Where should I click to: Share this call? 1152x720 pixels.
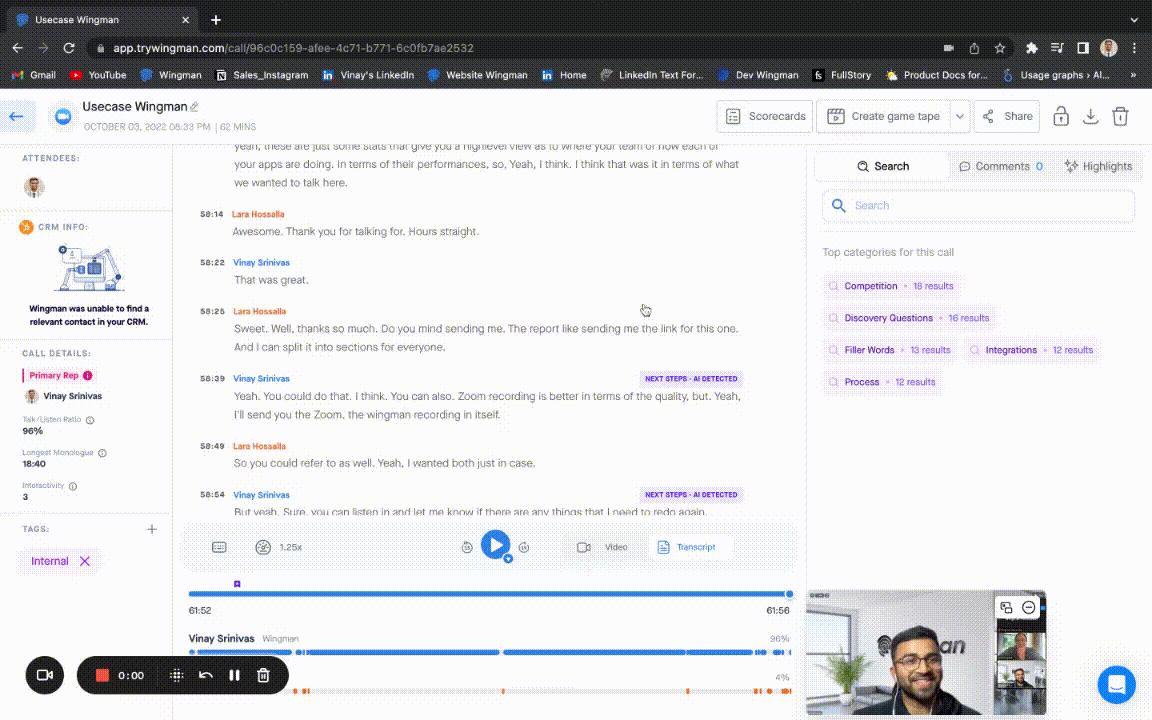pos(1007,116)
